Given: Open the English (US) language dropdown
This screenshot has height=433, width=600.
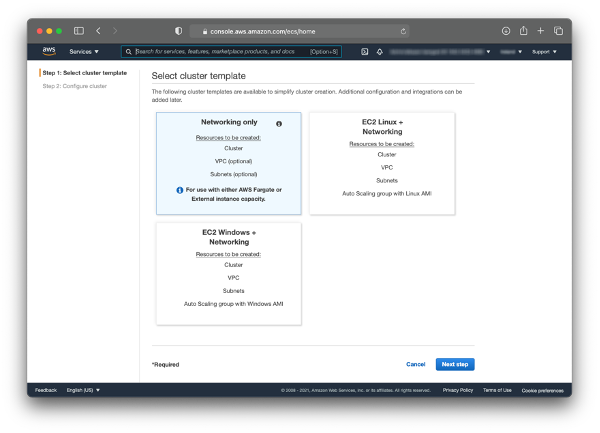Looking at the screenshot, I should point(82,390).
